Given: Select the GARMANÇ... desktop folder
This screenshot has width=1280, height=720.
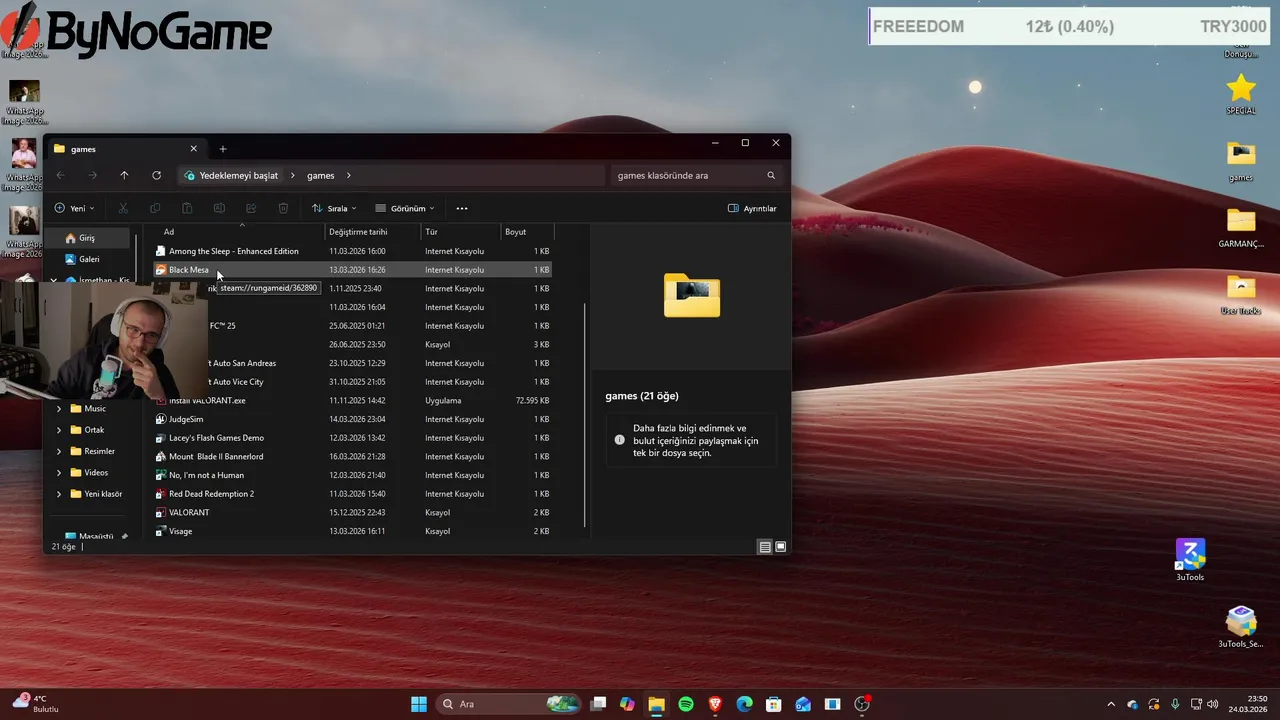Looking at the screenshot, I should tap(1241, 228).
